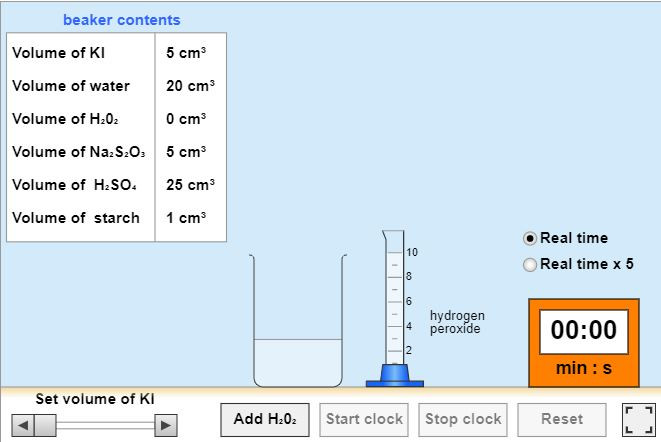Click the beaker contents heading
The height and width of the screenshot is (442, 661).
(x=121, y=20)
